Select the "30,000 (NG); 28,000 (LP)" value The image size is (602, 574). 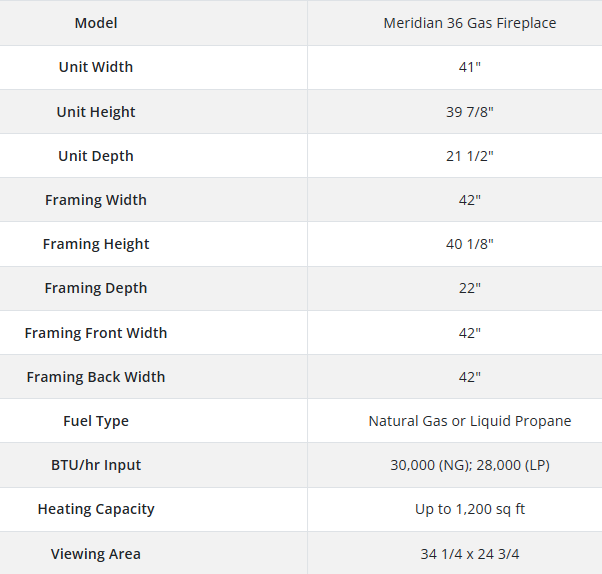click(x=470, y=465)
